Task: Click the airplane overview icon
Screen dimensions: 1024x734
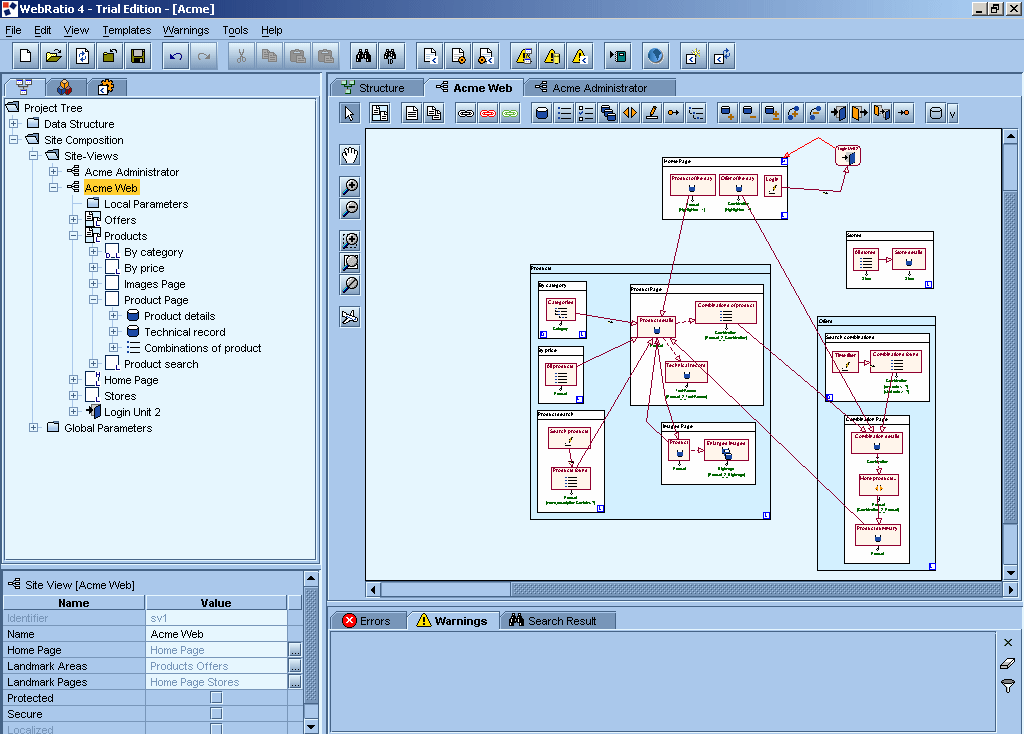Action: [351, 317]
